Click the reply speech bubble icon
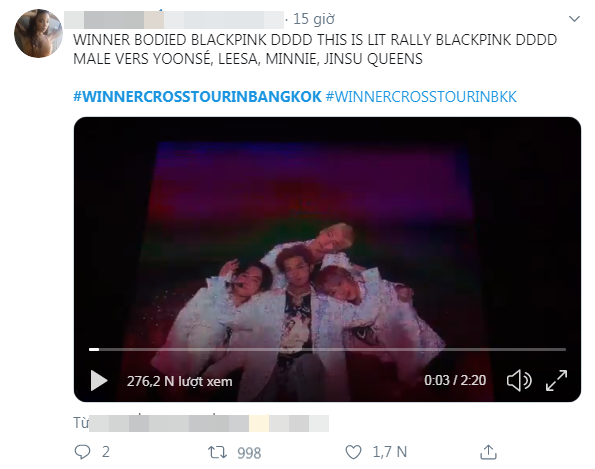Viewport: 595px width, 469px height. coord(82,452)
